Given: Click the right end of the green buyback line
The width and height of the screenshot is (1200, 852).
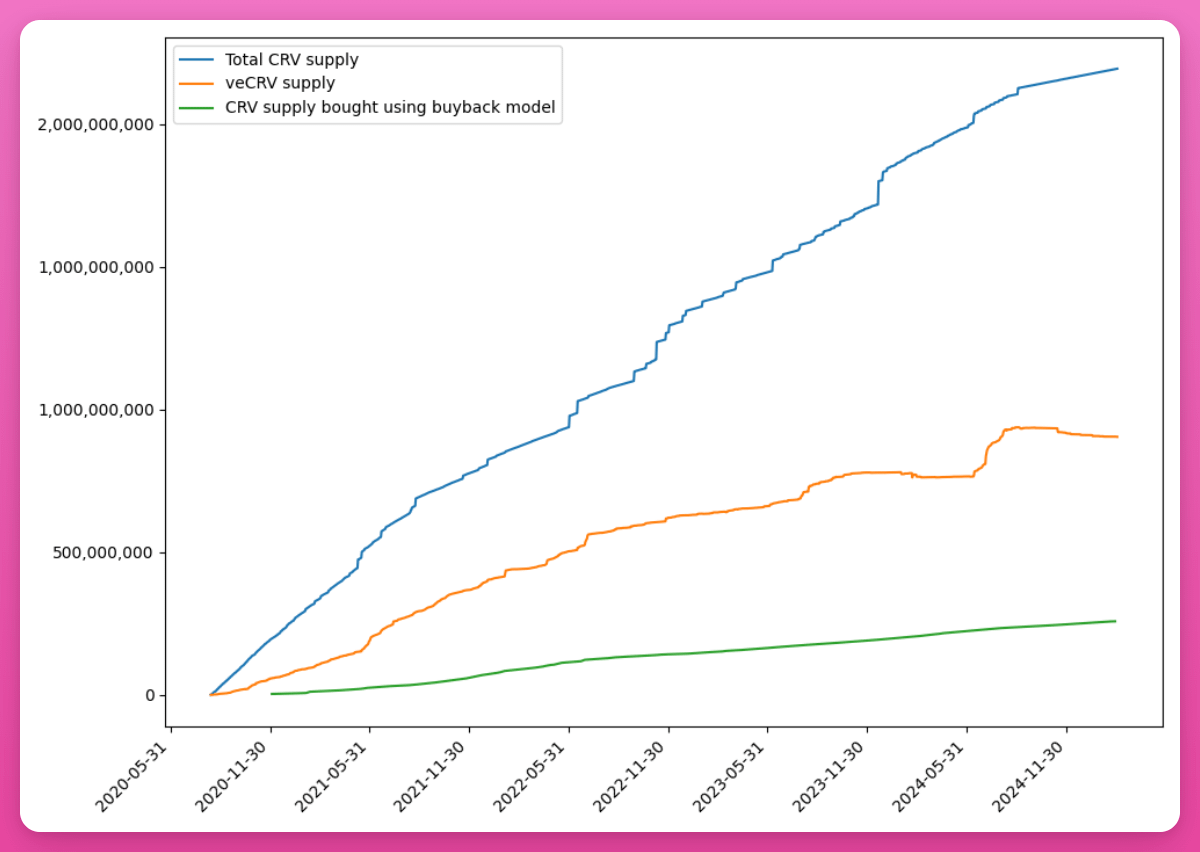Looking at the screenshot, I should [1114, 621].
